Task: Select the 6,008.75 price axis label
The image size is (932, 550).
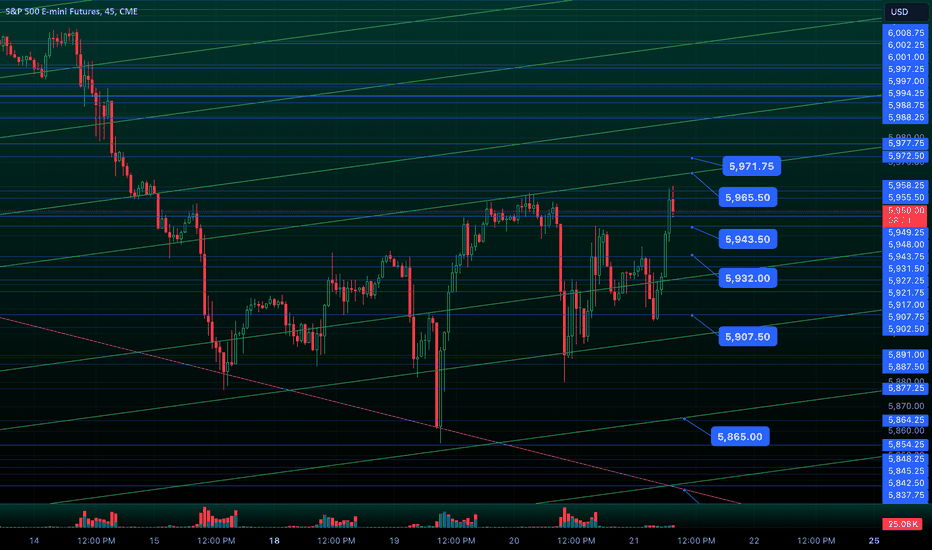Action: tap(906, 33)
